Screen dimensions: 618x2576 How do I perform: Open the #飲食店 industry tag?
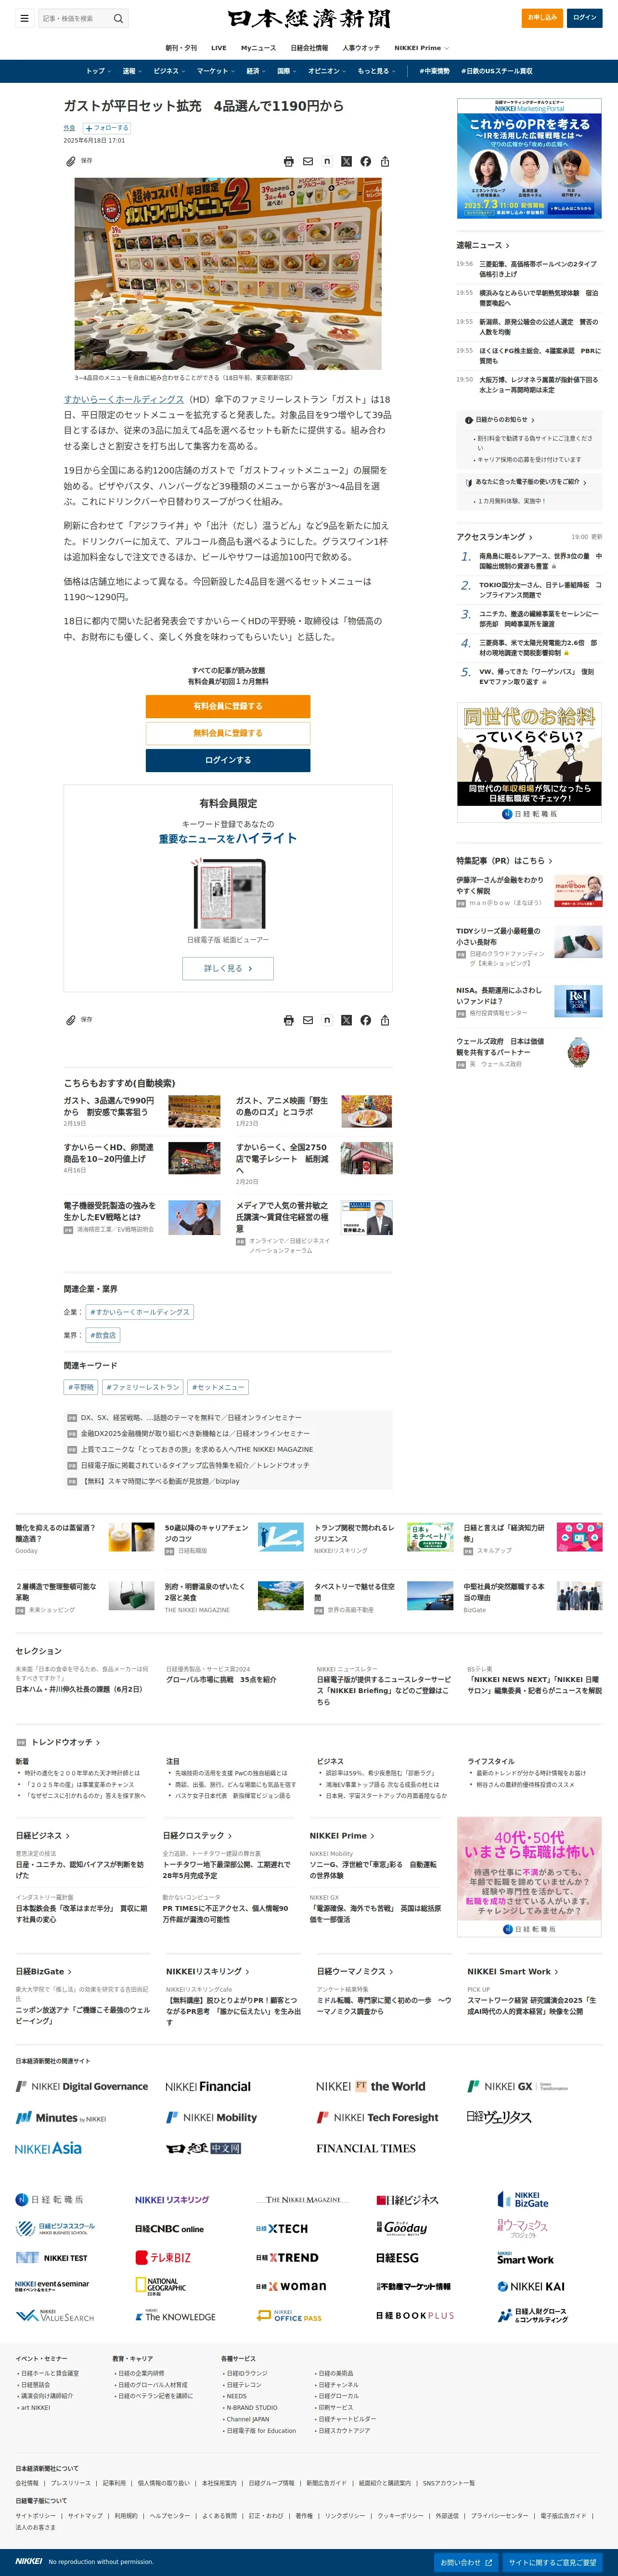(103, 1335)
